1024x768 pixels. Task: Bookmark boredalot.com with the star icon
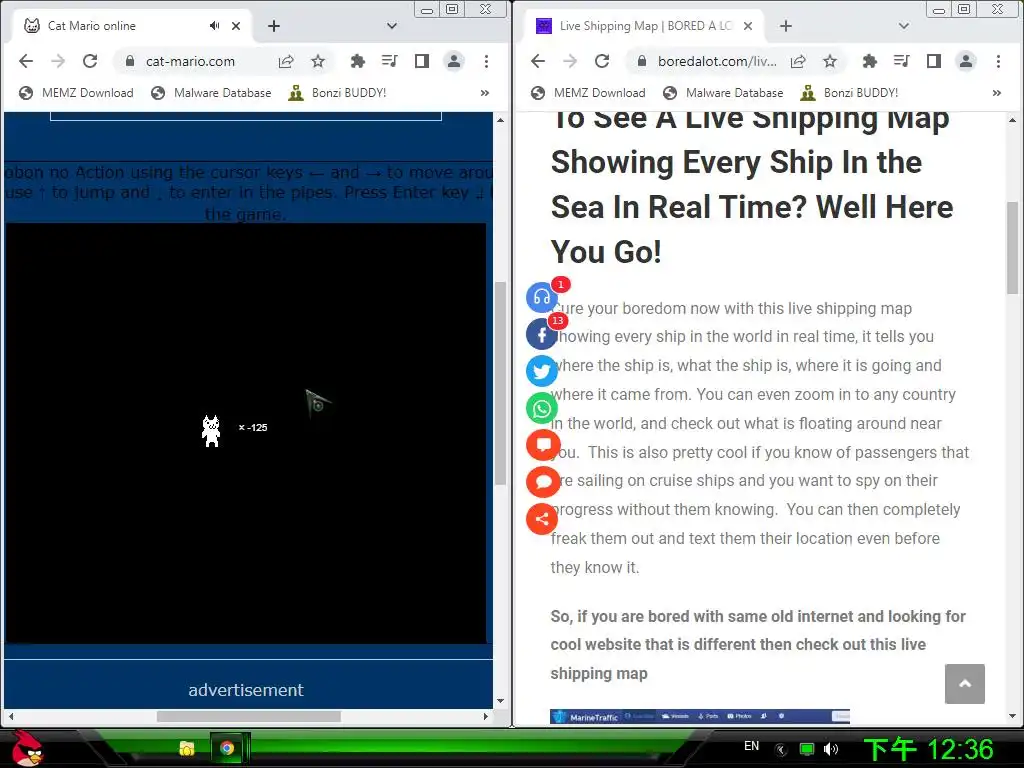point(830,61)
